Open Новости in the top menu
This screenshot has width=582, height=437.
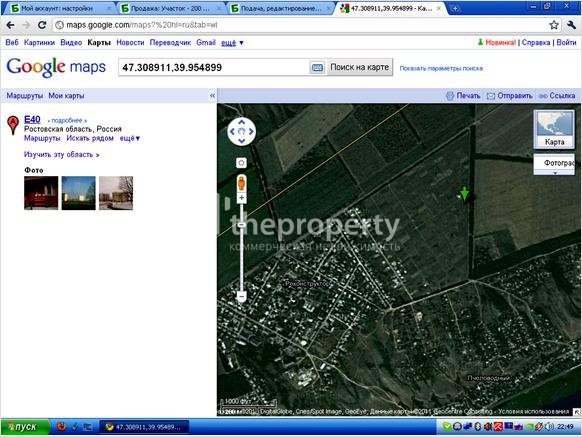tap(130, 43)
